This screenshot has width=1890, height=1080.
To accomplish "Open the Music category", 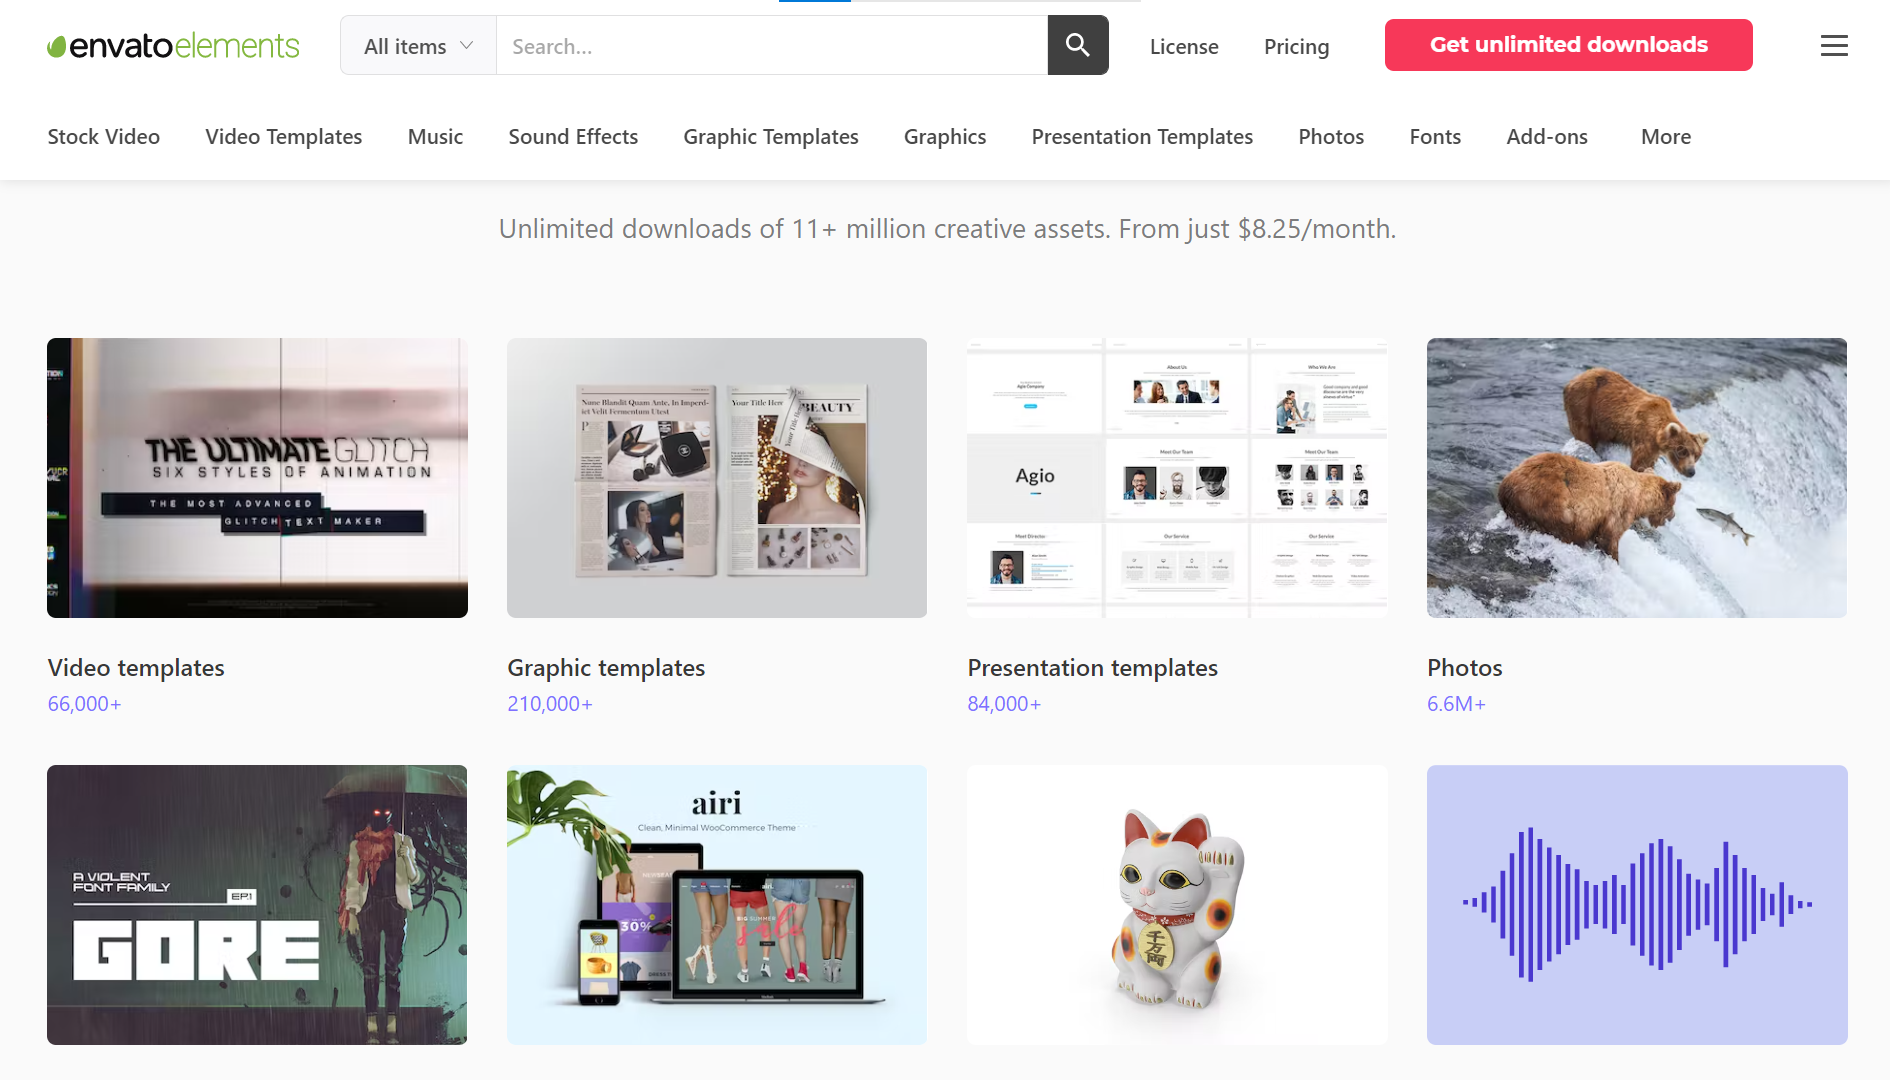I will [435, 136].
